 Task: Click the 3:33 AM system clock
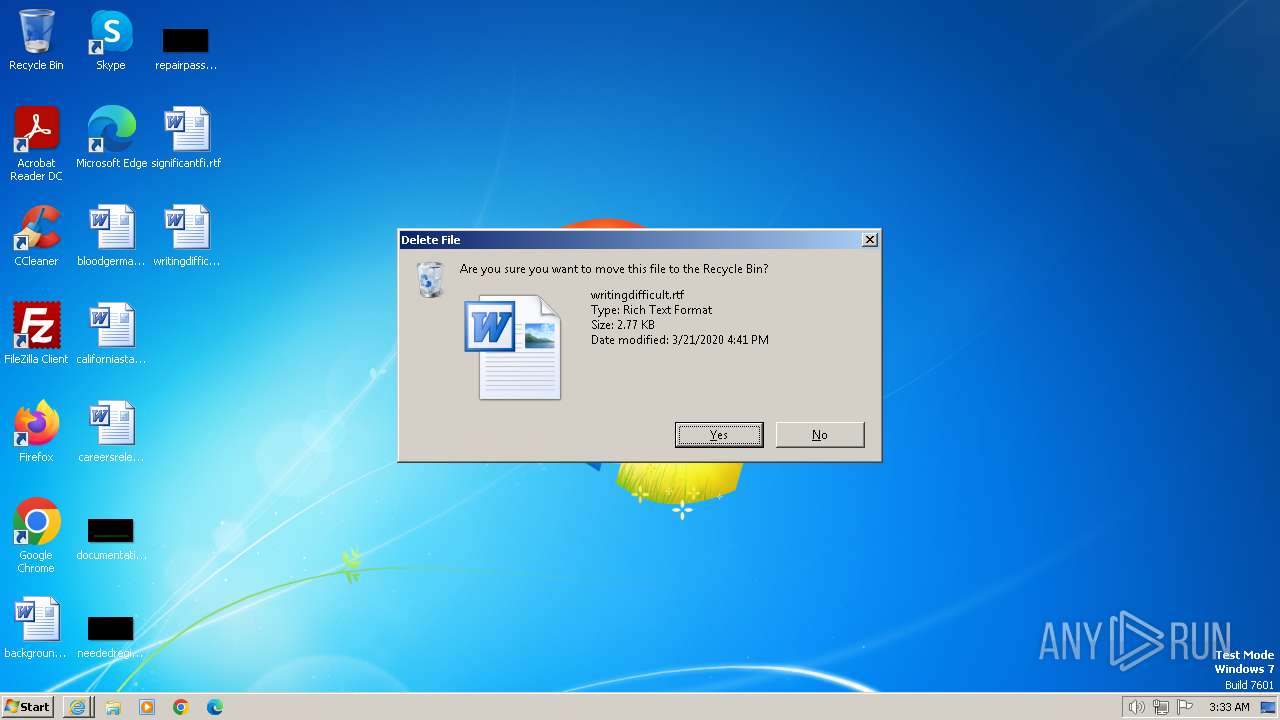point(1229,707)
